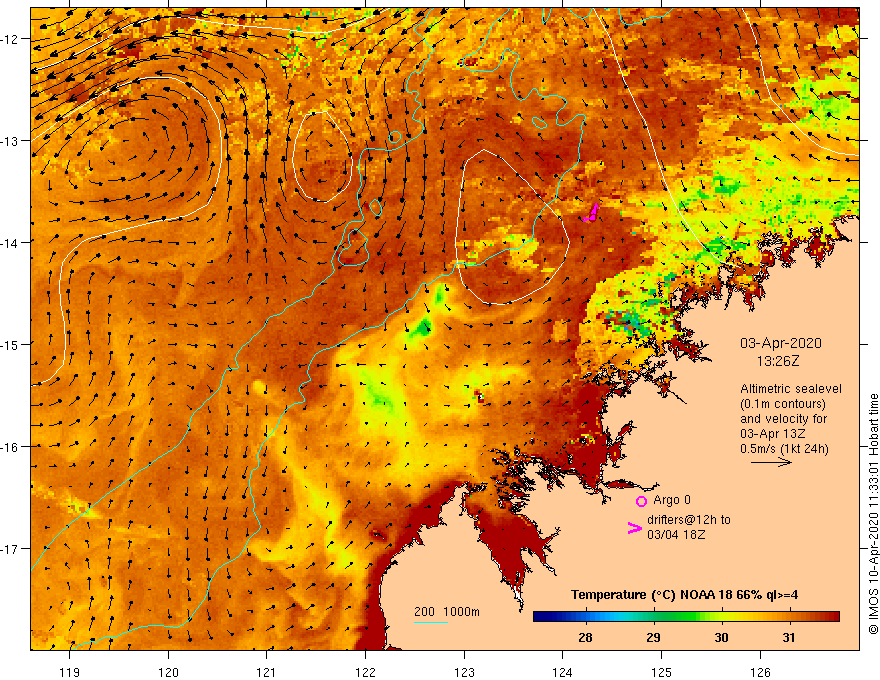Click the longitude 123 axis label
The height and width of the screenshot is (680, 880).
(x=464, y=672)
